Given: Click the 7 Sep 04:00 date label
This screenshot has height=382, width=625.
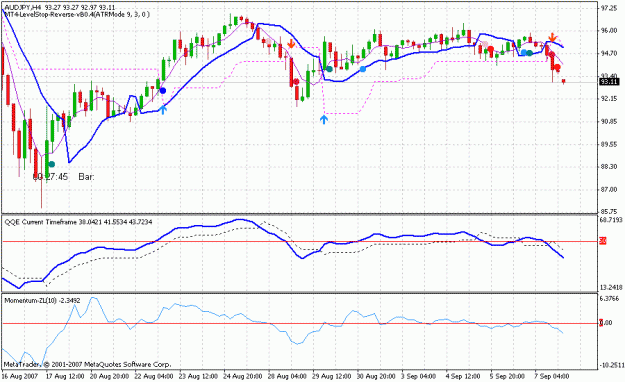Looking at the screenshot, I should pos(552,376).
